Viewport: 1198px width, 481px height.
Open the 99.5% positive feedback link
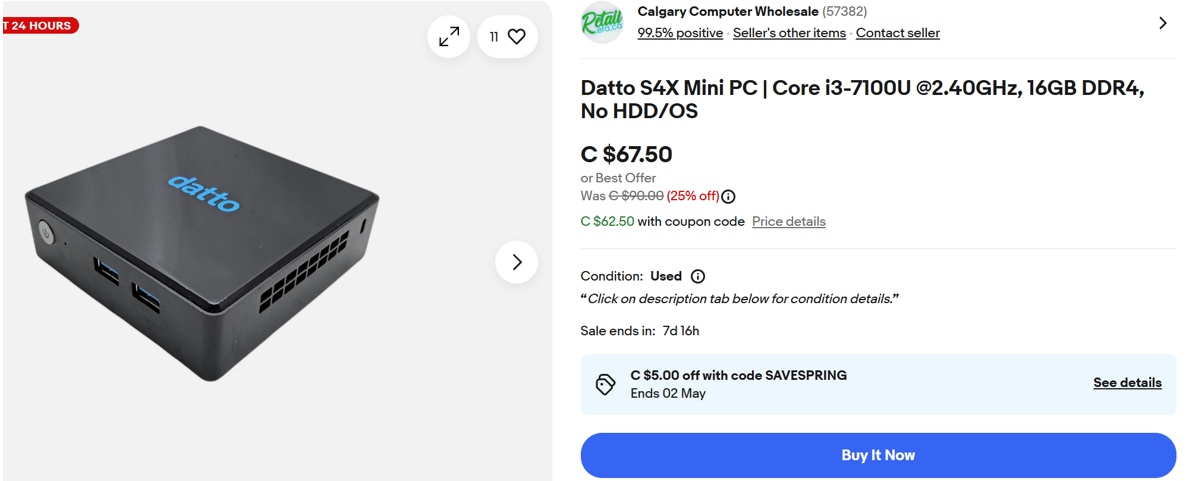click(680, 33)
